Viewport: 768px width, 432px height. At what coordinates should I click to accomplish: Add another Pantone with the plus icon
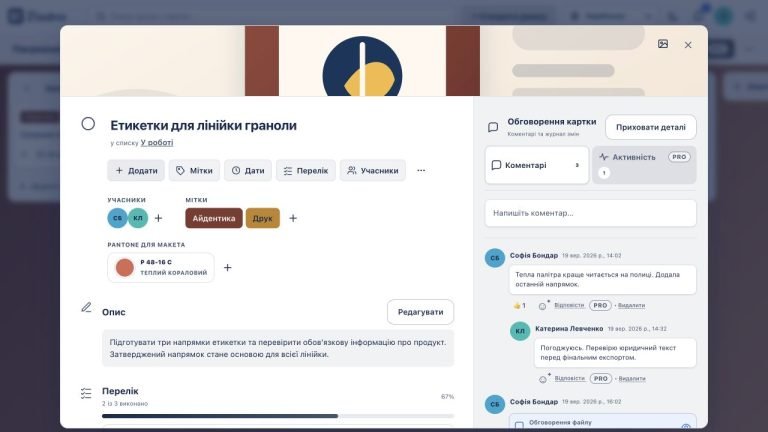tap(228, 267)
